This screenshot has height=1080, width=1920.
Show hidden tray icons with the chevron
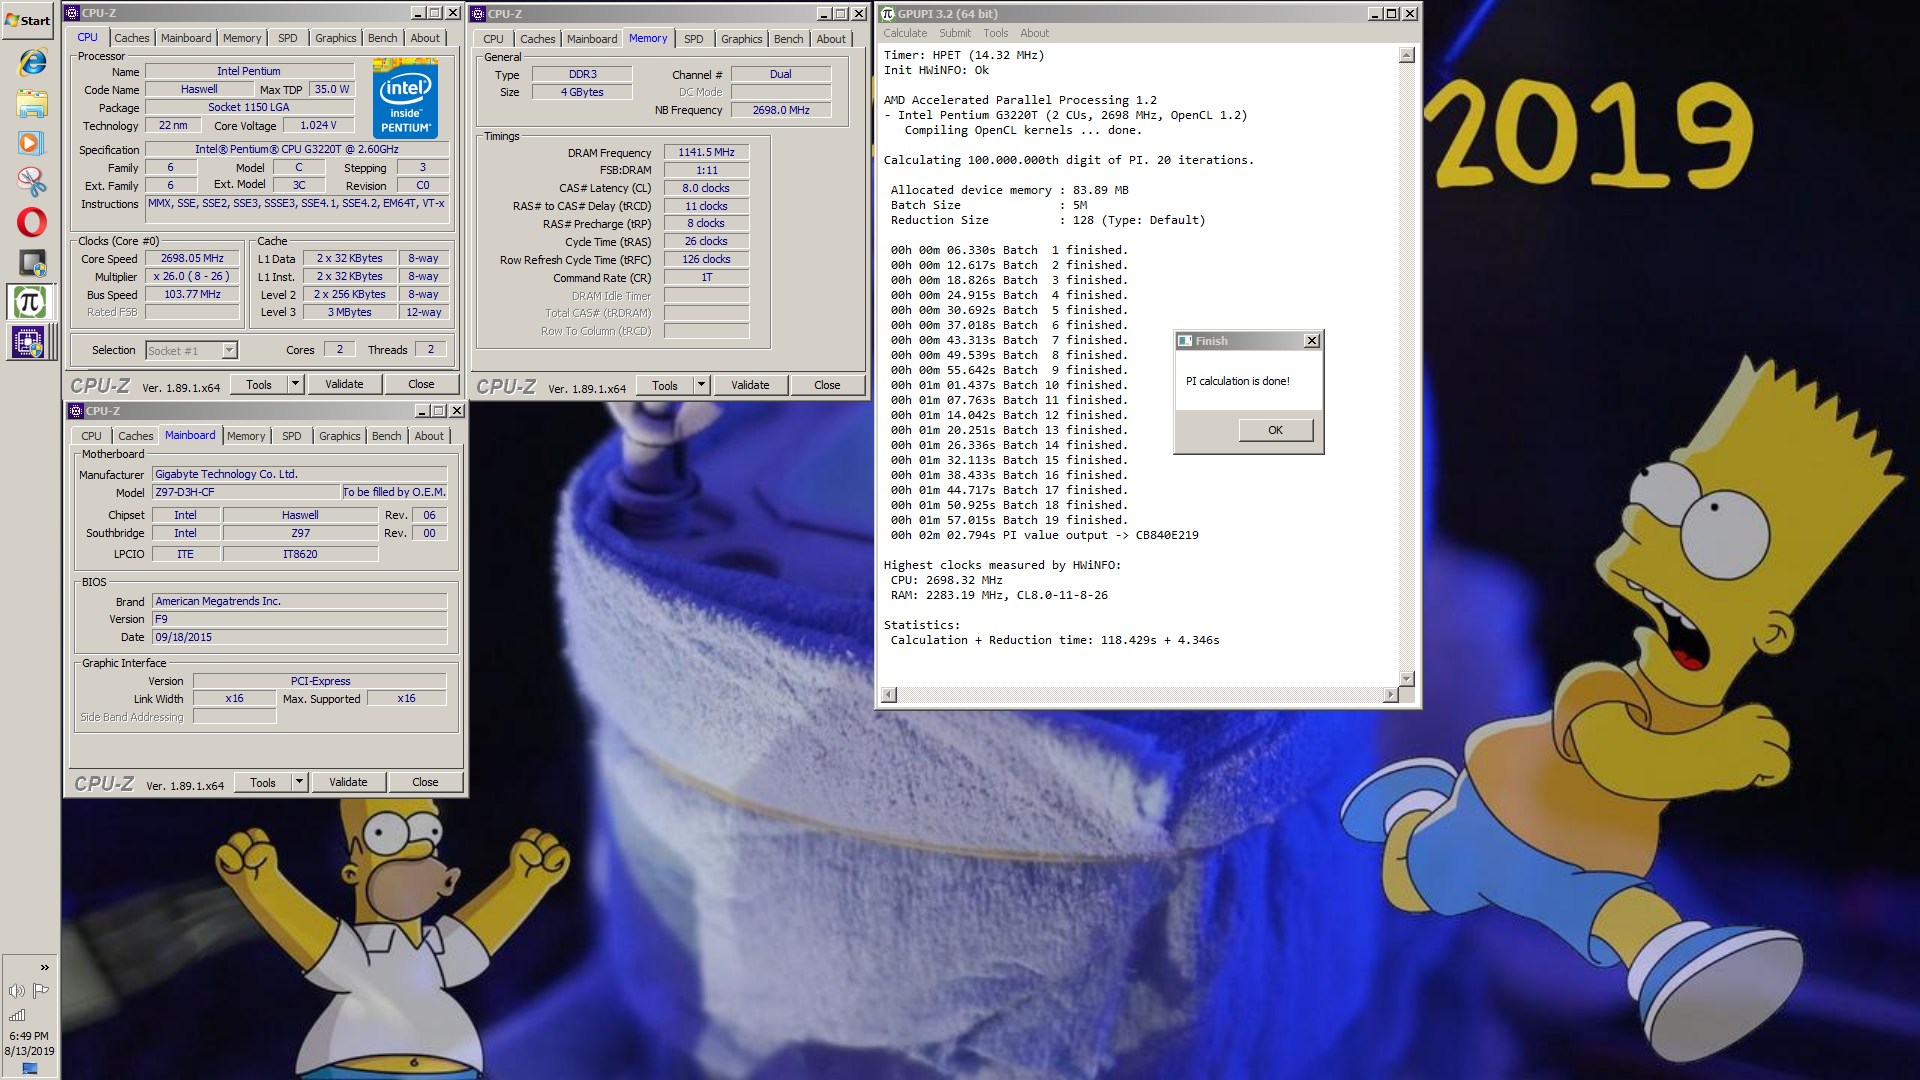[x=44, y=967]
